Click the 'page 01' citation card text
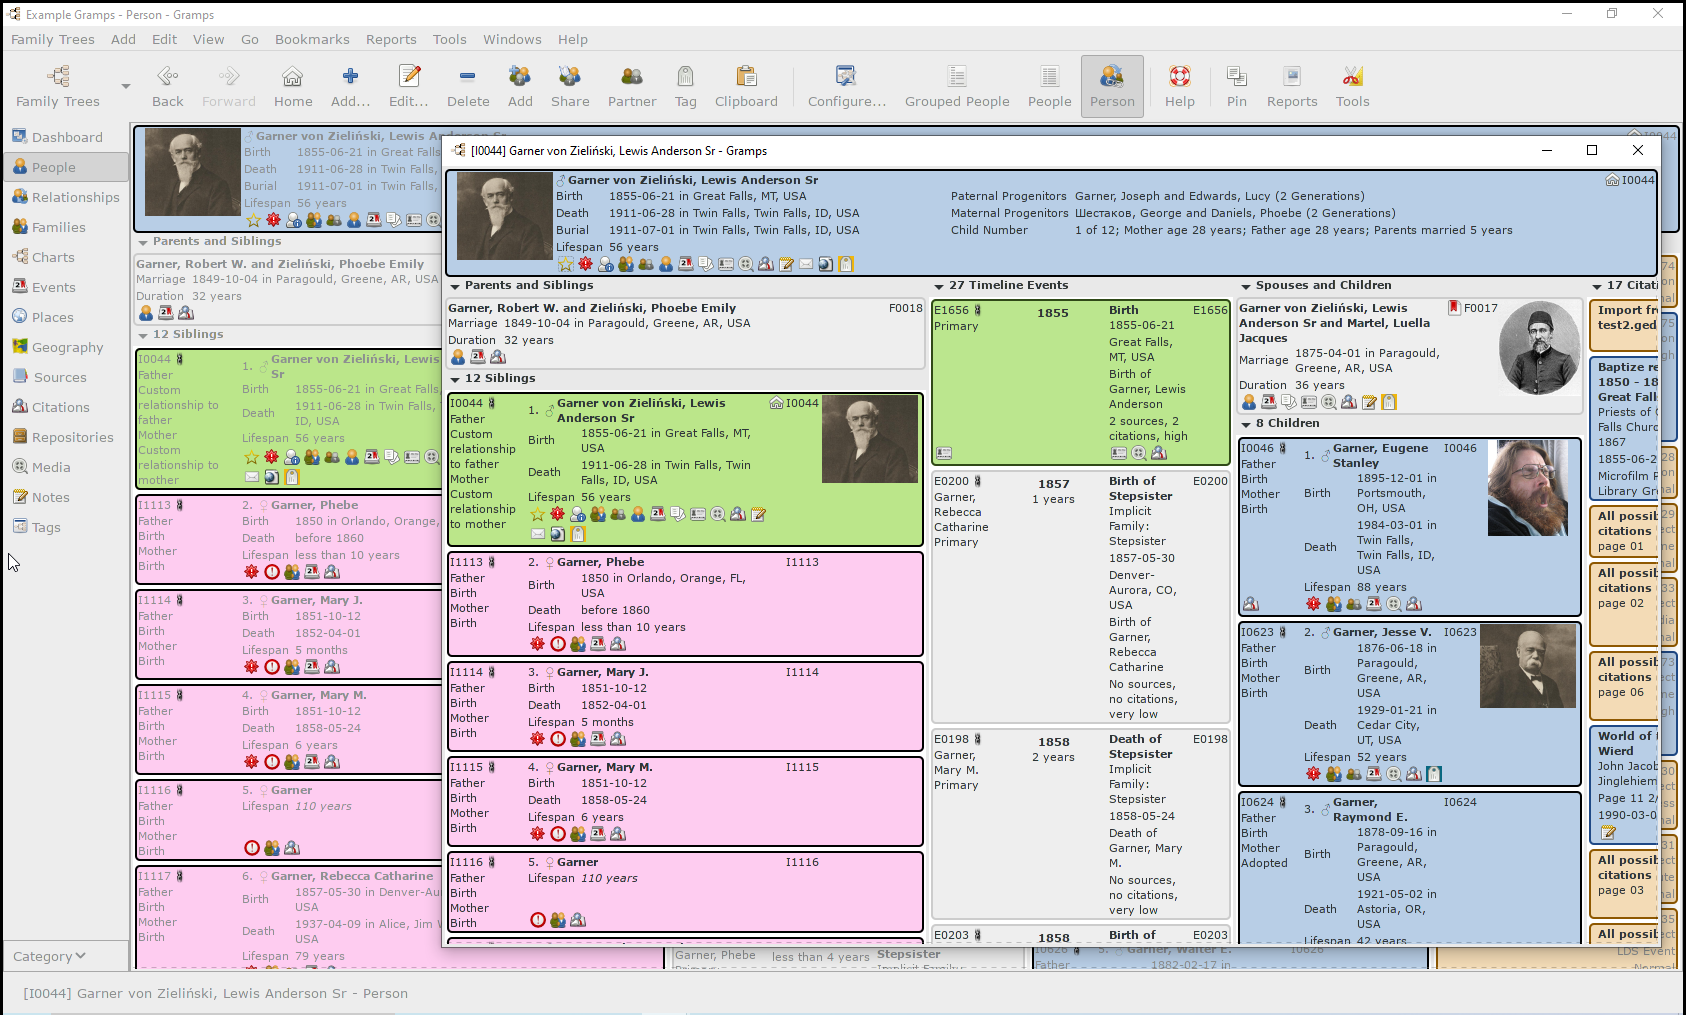This screenshot has width=1686, height=1015. coord(1620,546)
